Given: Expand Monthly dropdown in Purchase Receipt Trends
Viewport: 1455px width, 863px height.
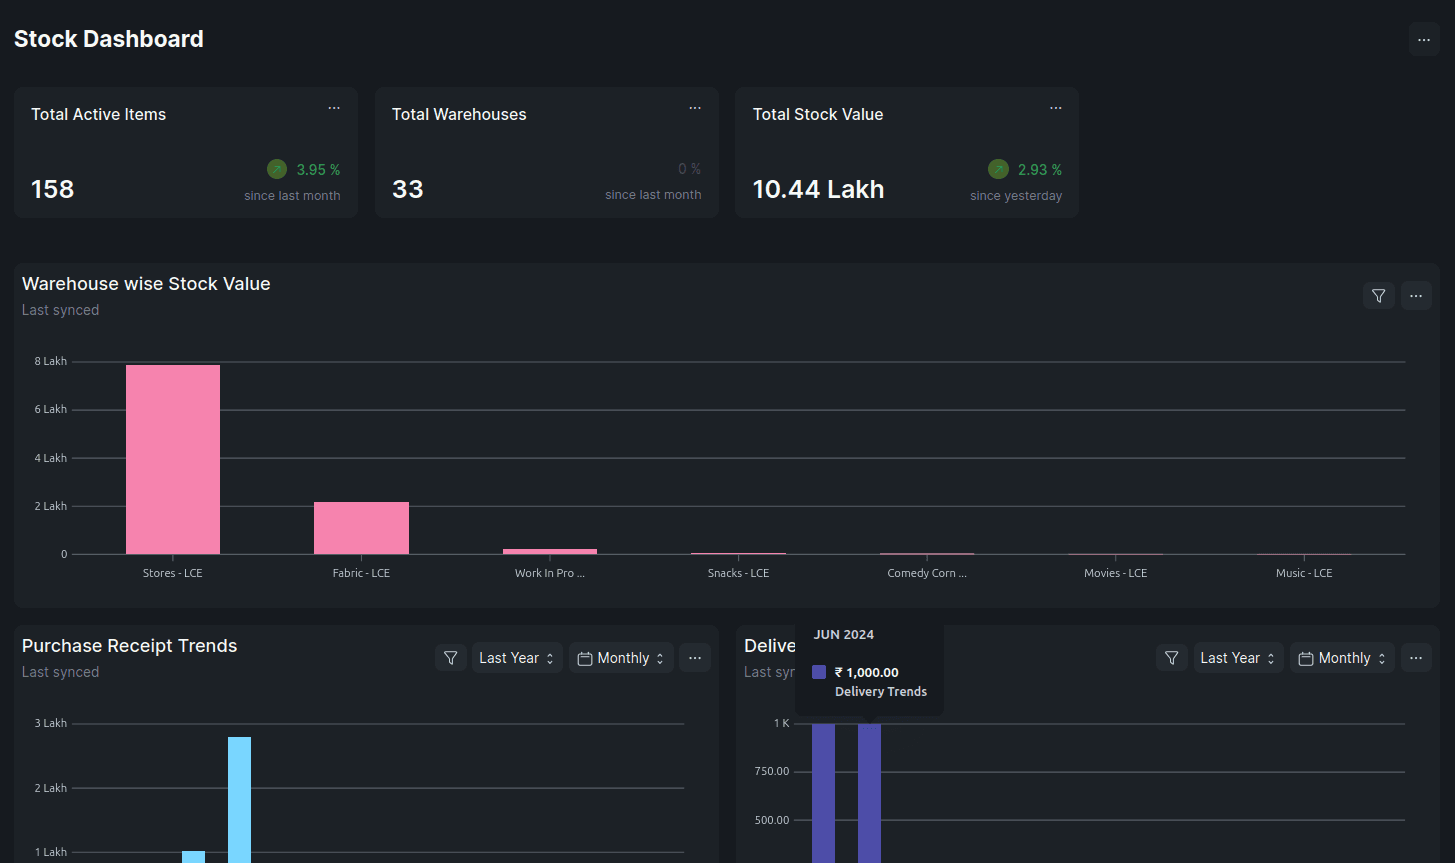Looking at the screenshot, I should coord(621,658).
